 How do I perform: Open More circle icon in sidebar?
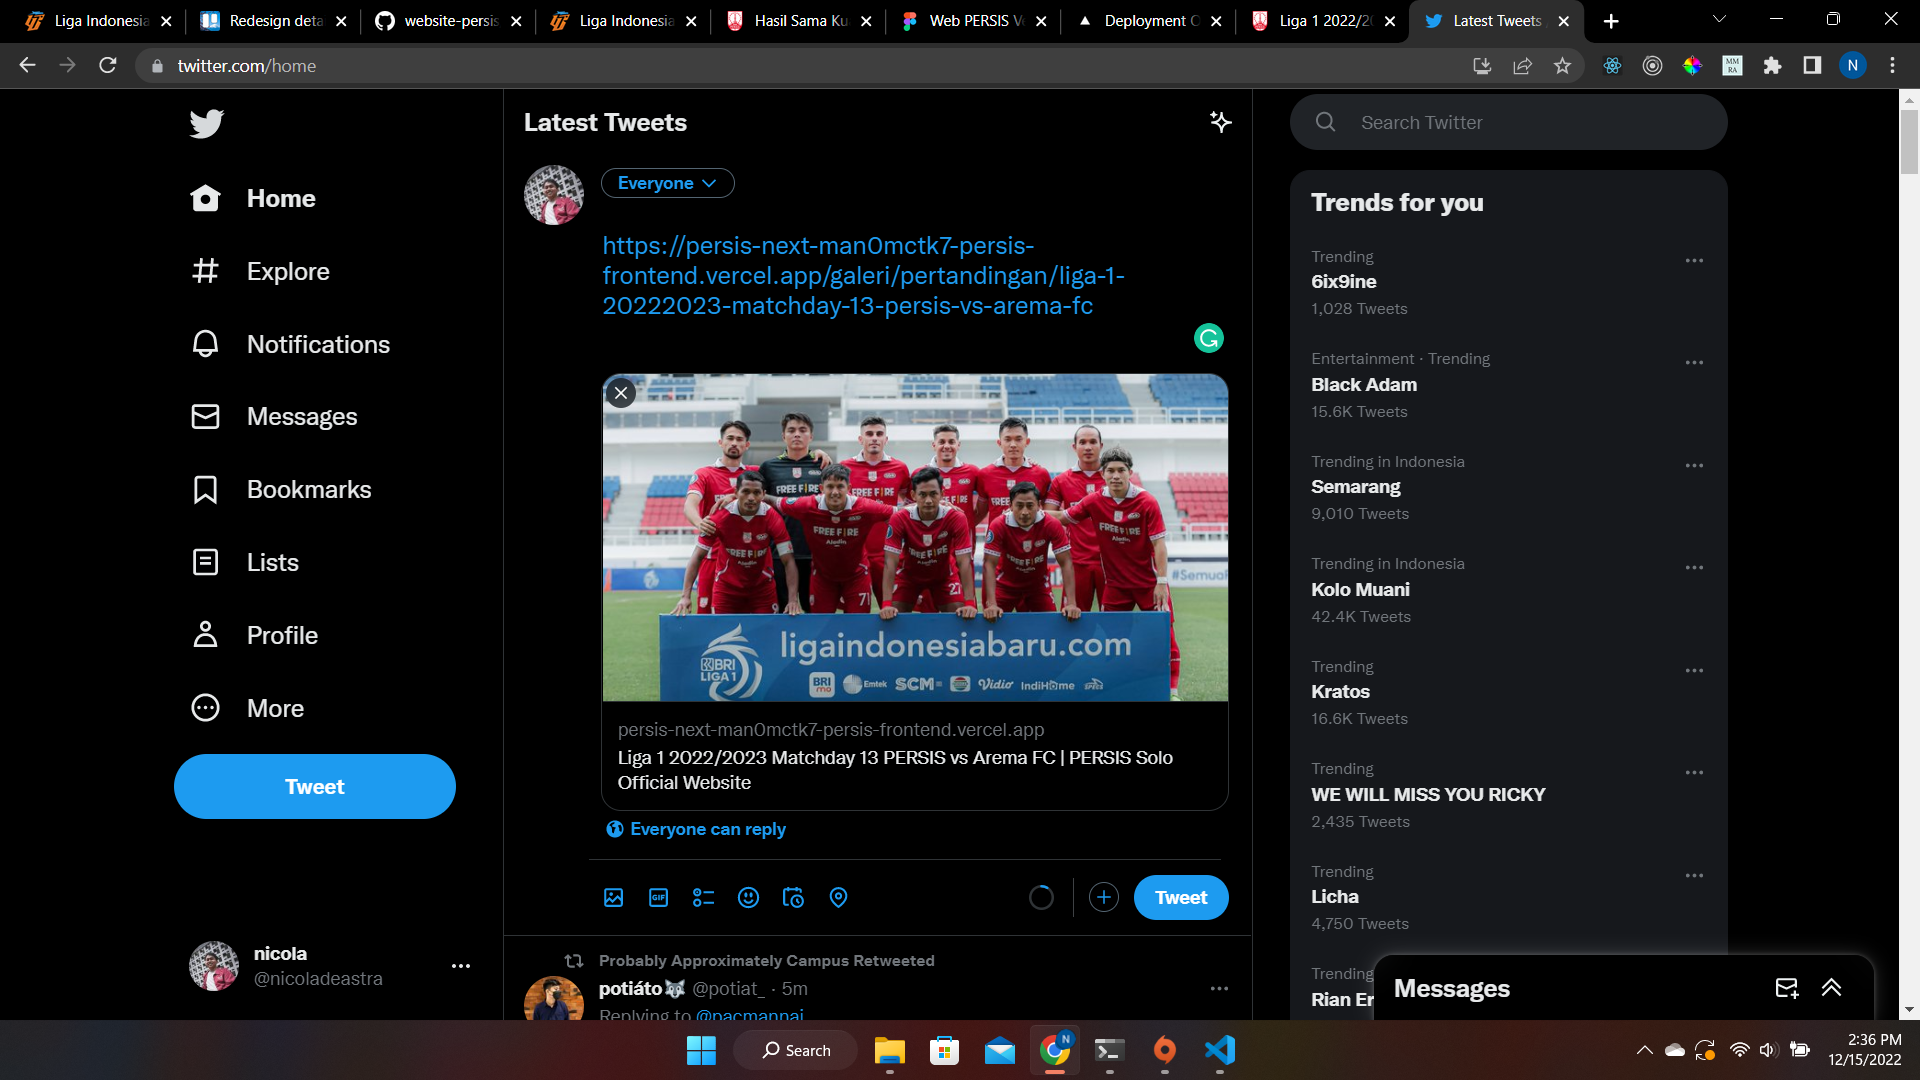[x=205, y=708]
